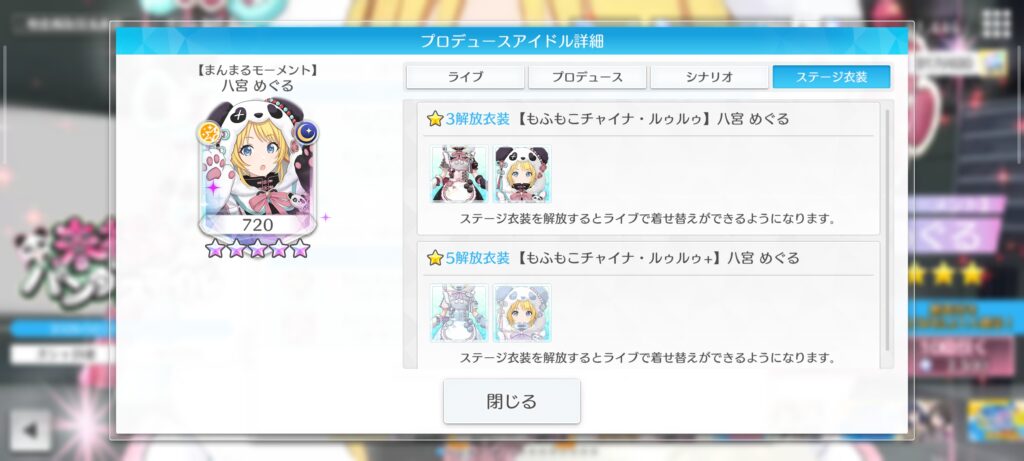This screenshot has width=1024, height=461.
Task: Select the シナリオ tab
Action: pyautogui.click(x=709, y=77)
